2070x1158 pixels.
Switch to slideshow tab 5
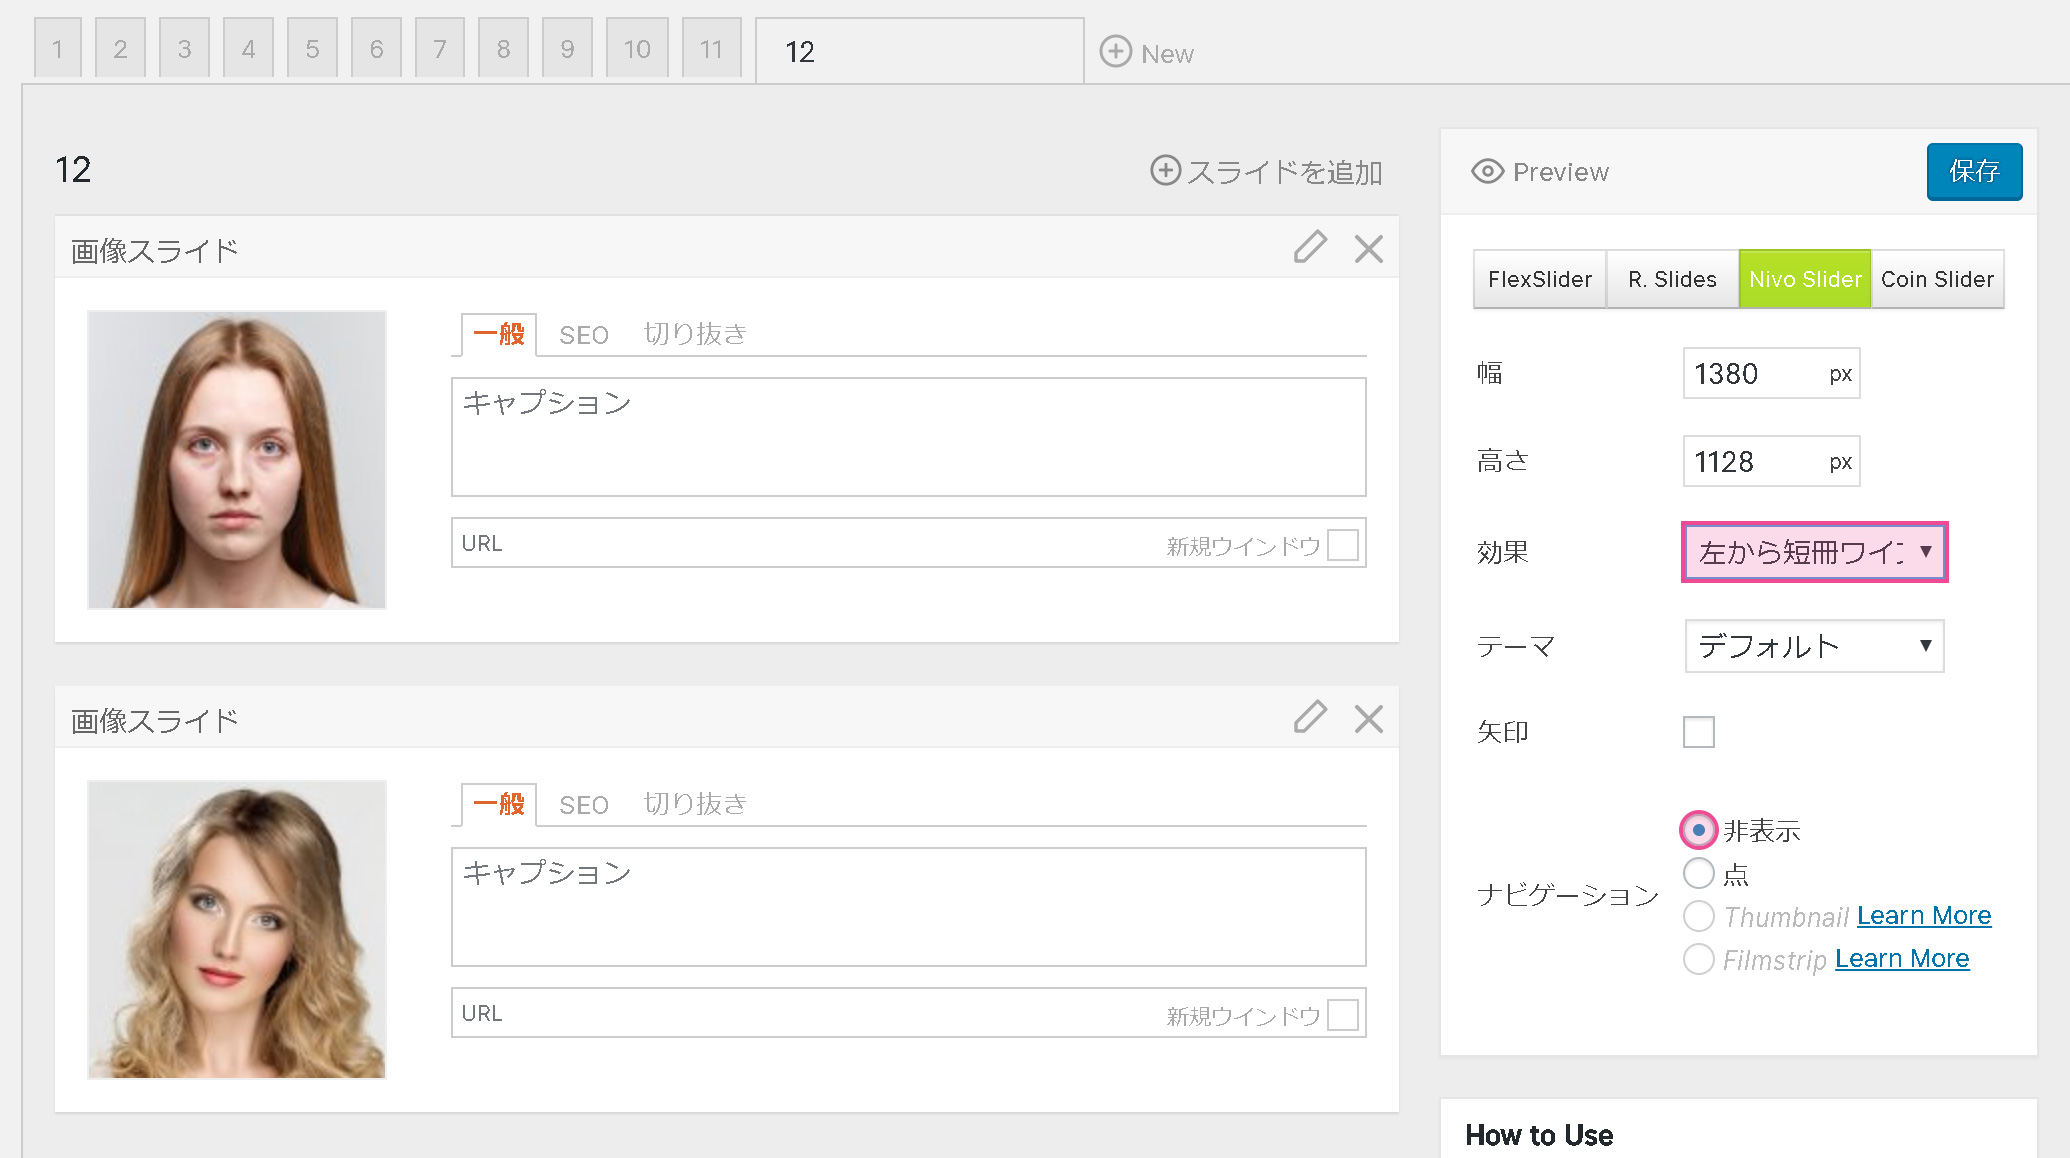(x=312, y=49)
